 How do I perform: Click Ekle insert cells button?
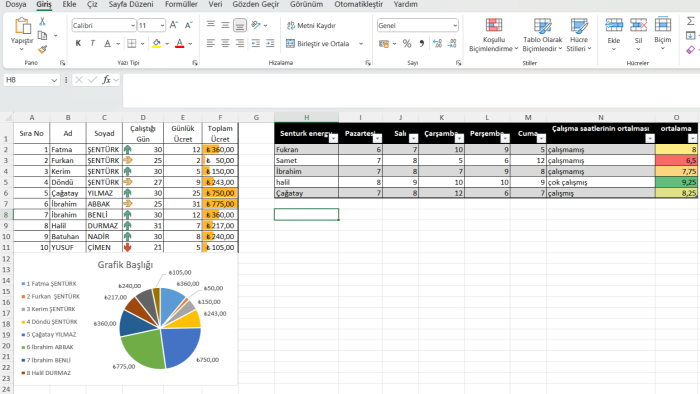pos(614,35)
